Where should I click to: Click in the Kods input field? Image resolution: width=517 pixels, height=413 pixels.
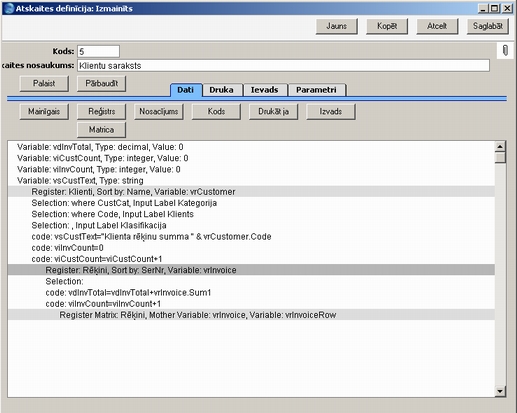98,51
